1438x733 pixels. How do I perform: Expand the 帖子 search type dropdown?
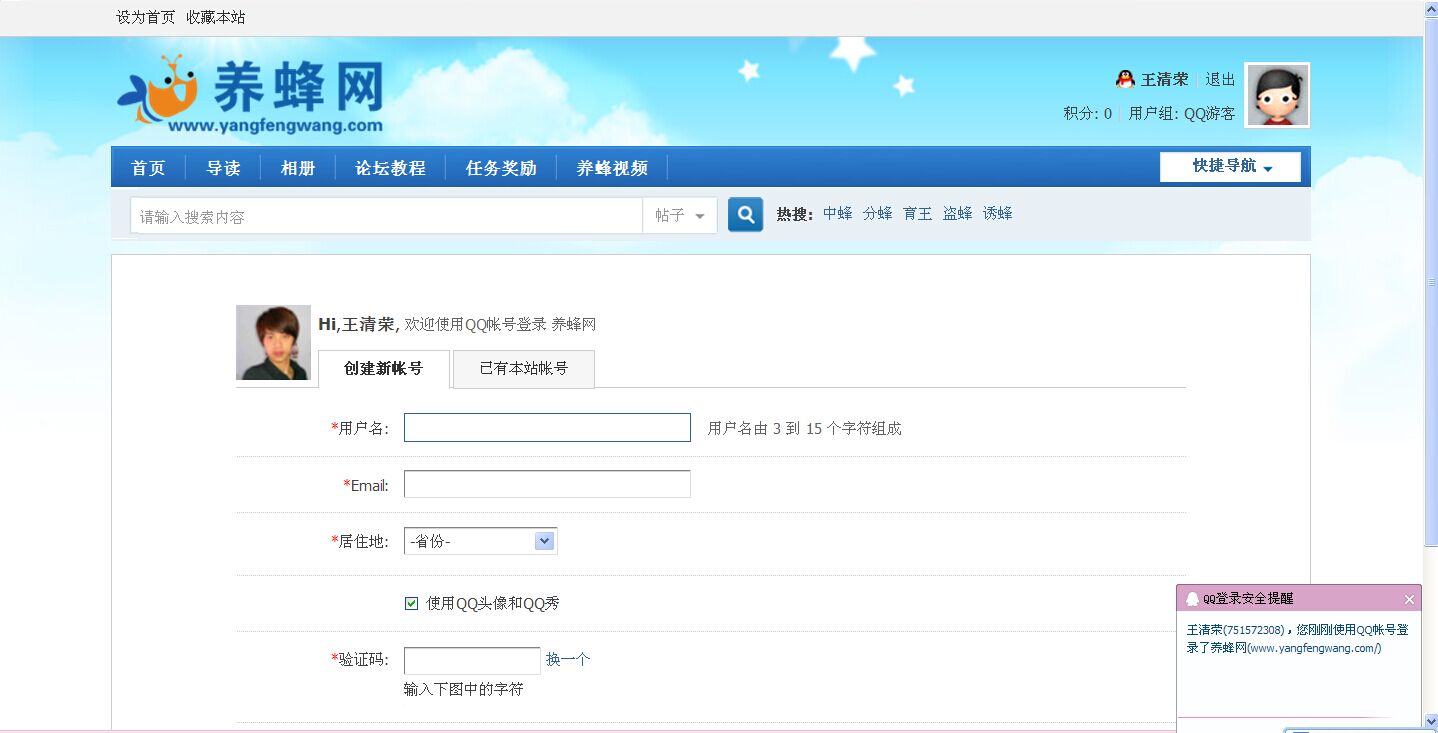tap(680, 216)
